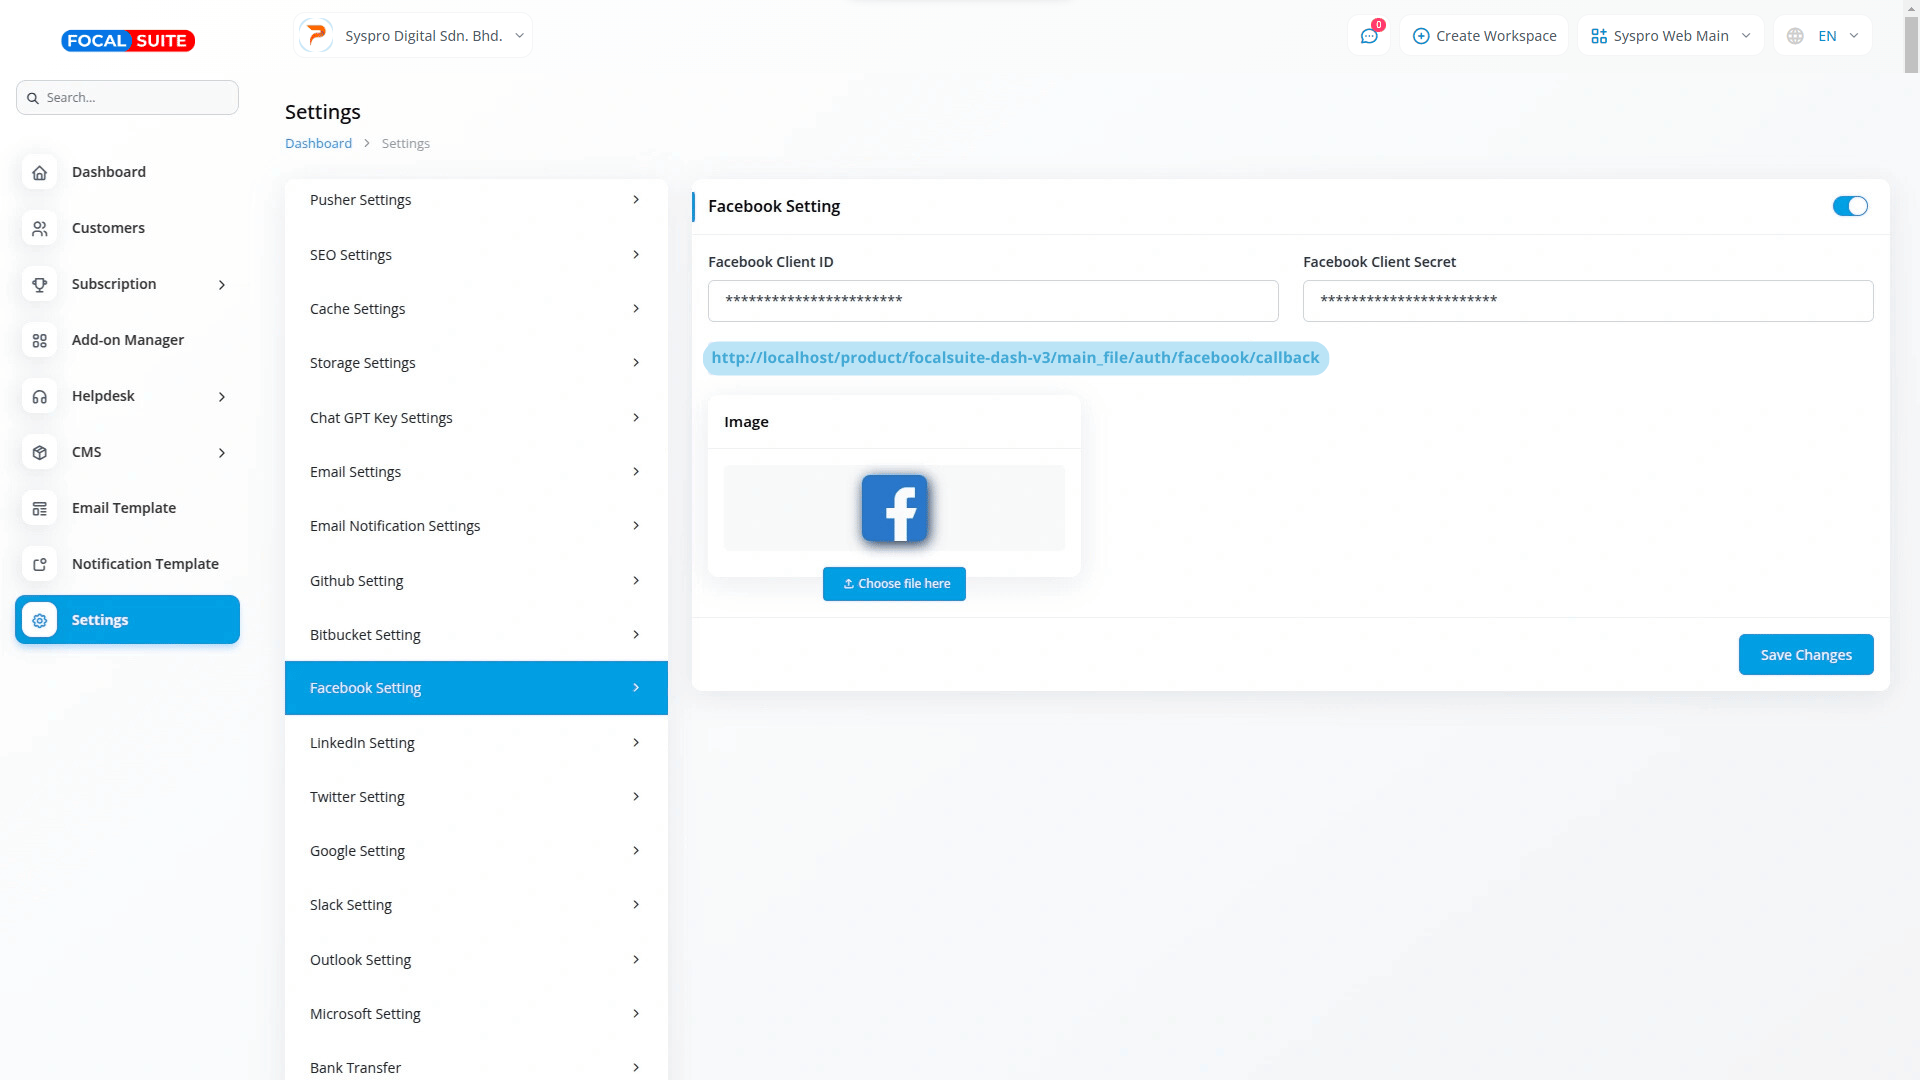Toggle the Facebook Setting switch off
This screenshot has height=1080, width=1920.
(1849, 206)
